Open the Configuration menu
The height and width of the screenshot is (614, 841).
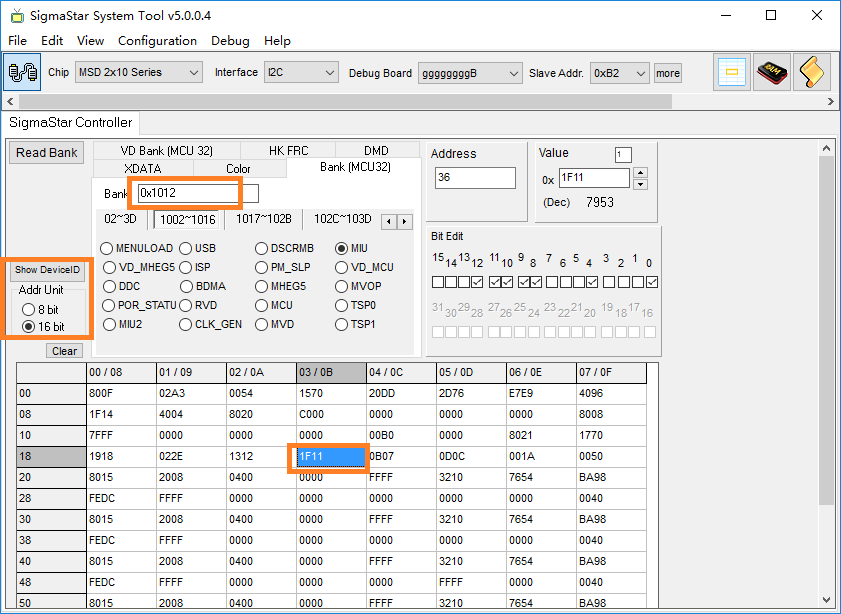157,41
